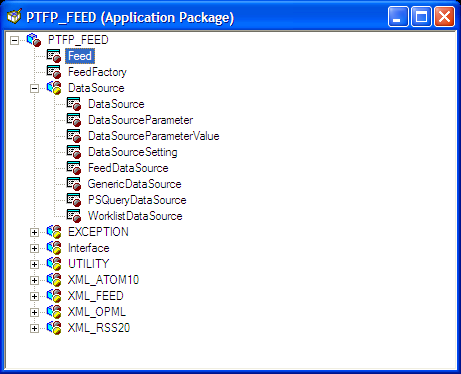The height and width of the screenshot is (374, 461).
Task: Select the DataSource subpackage label
Action: pyautogui.click(x=96, y=88)
